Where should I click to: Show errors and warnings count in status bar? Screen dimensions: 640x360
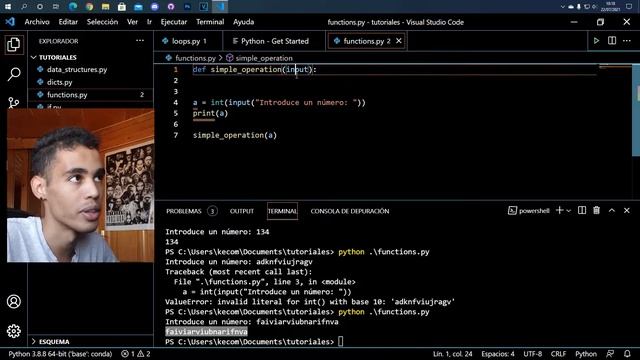pos(136,354)
